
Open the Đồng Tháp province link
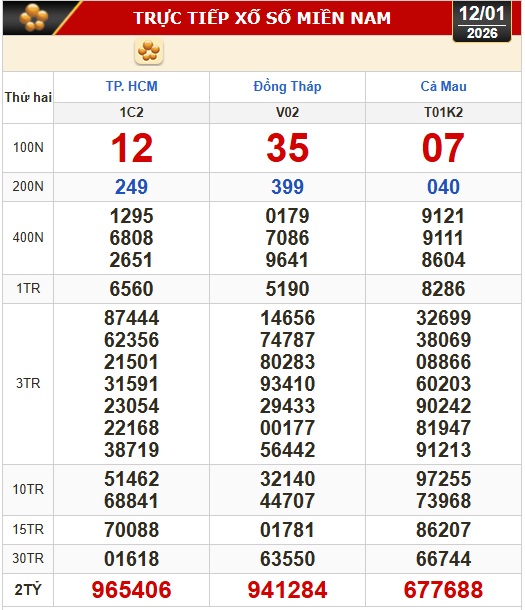tap(287, 86)
